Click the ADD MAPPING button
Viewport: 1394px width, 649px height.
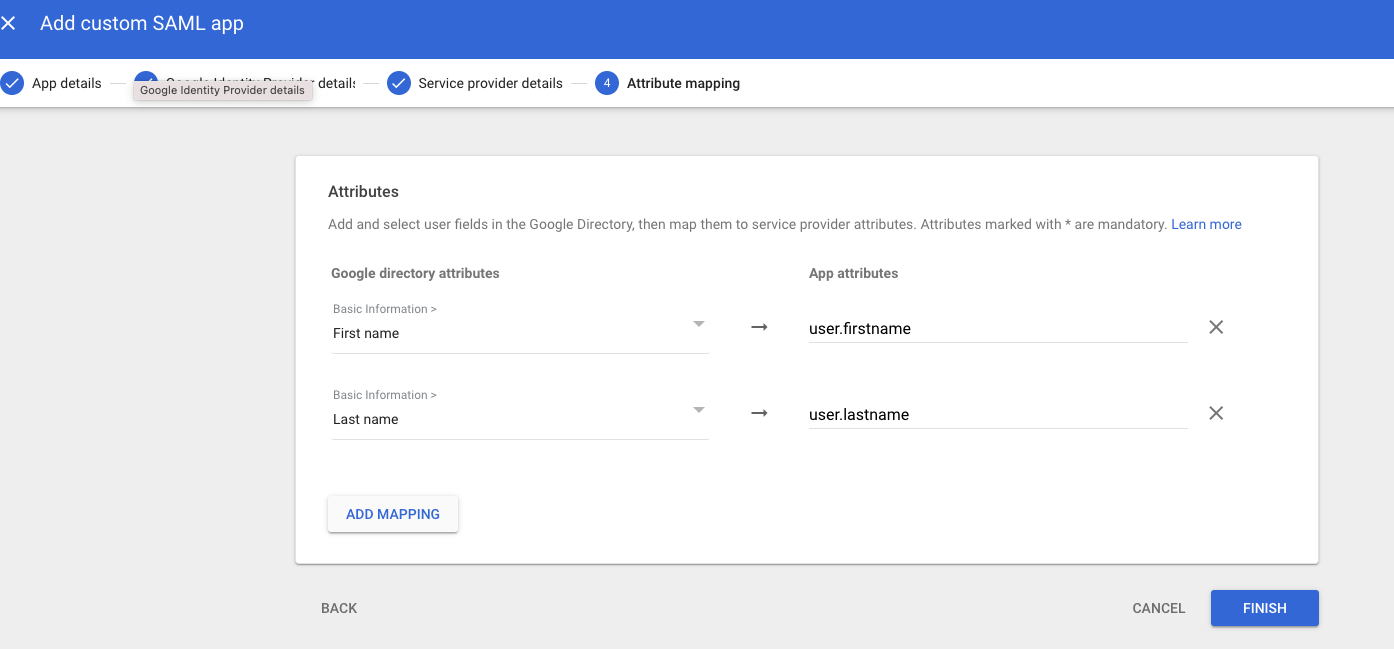(393, 514)
